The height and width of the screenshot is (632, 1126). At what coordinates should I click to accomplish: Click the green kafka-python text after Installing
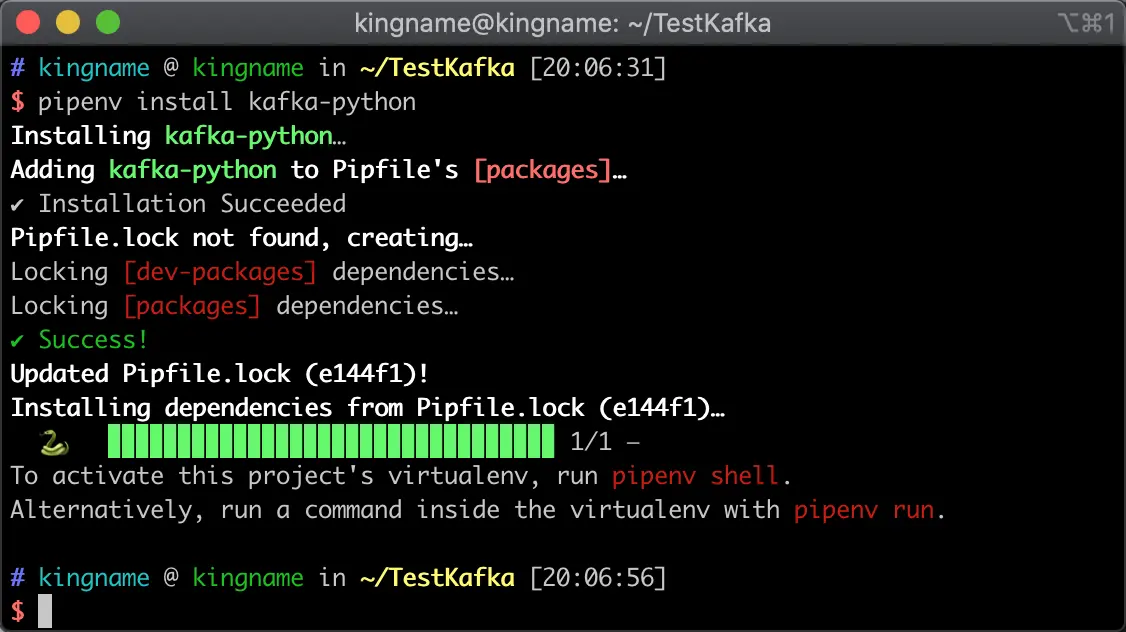(248, 136)
